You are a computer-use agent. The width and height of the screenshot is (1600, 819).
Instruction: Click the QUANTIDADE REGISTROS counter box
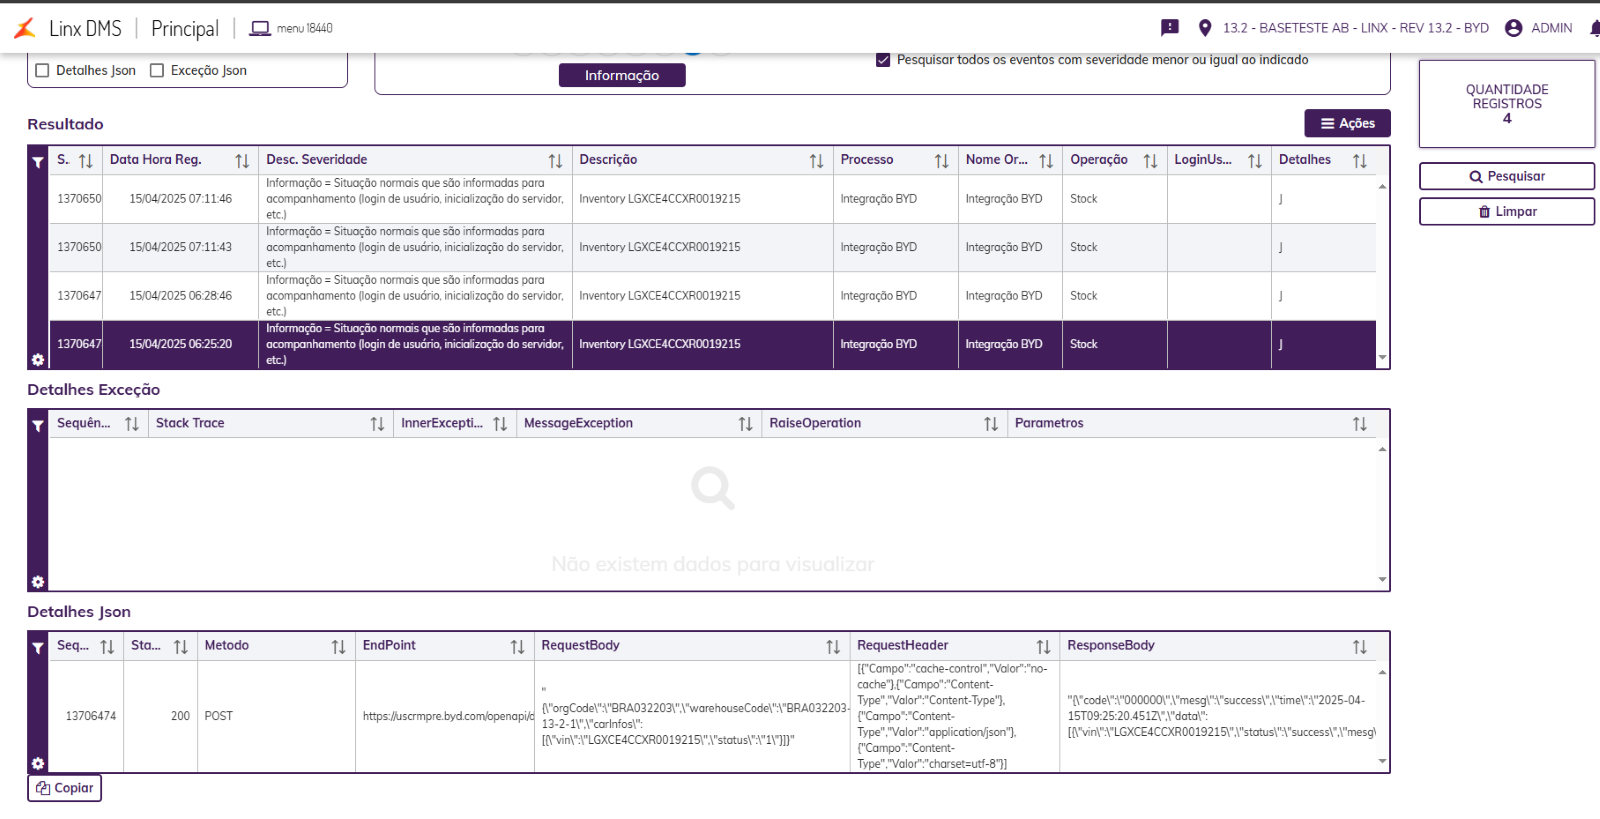[1507, 104]
